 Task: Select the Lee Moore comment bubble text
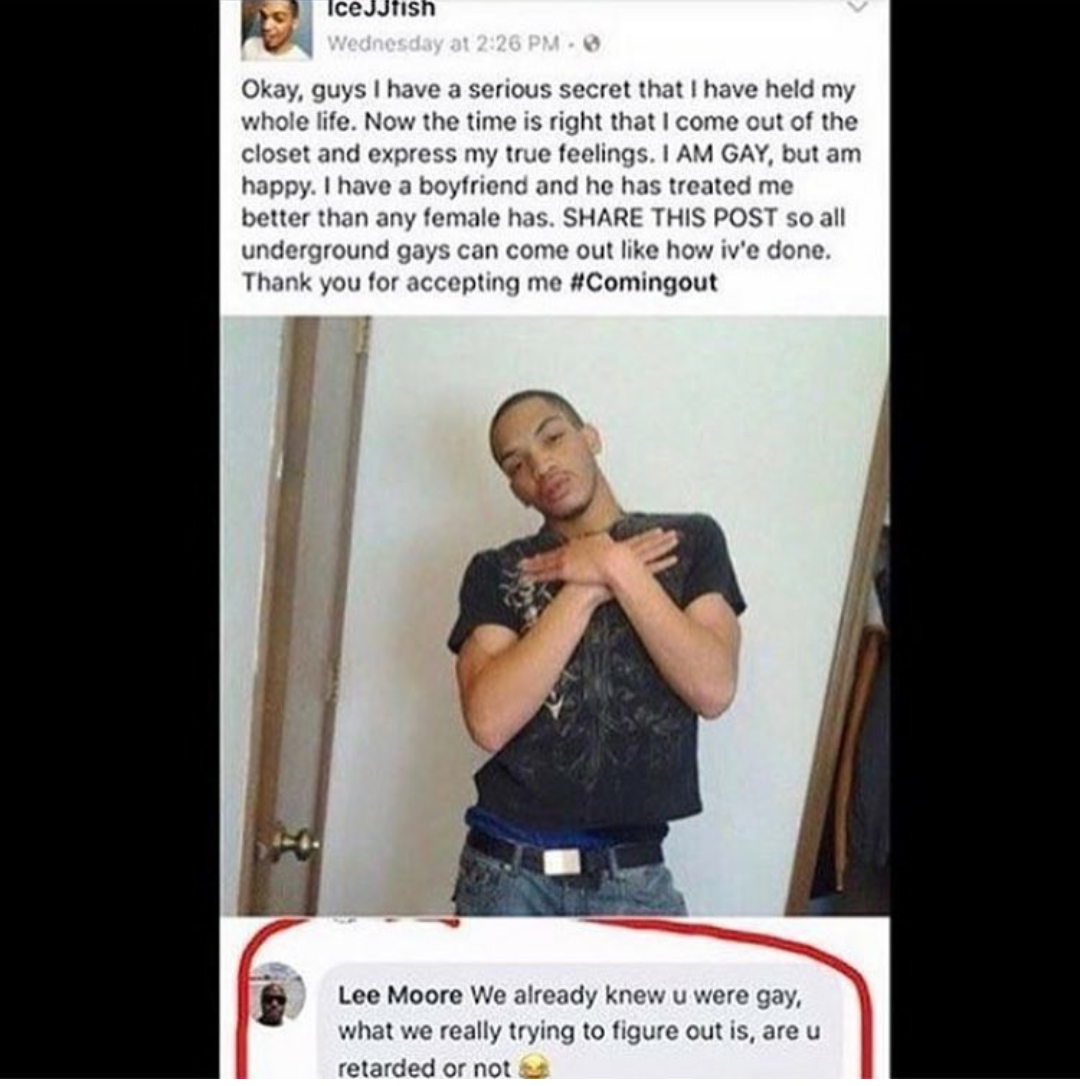579,1031
